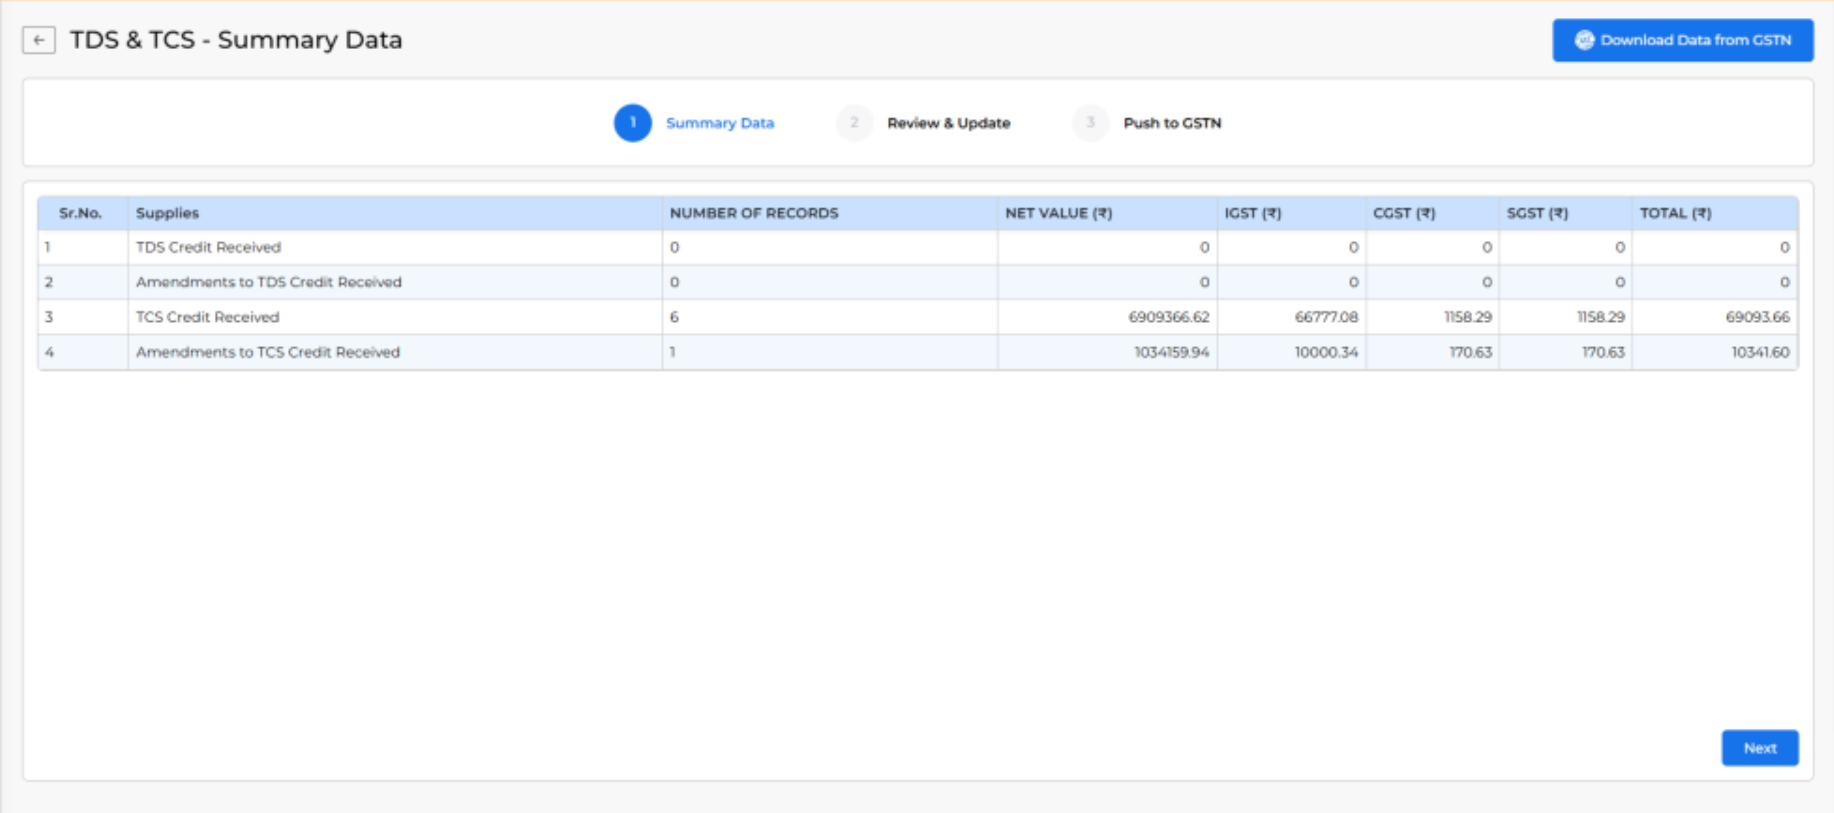The width and height of the screenshot is (1834, 813).
Task: Click Download Data from GSTN button
Action: click(1682, 40)
